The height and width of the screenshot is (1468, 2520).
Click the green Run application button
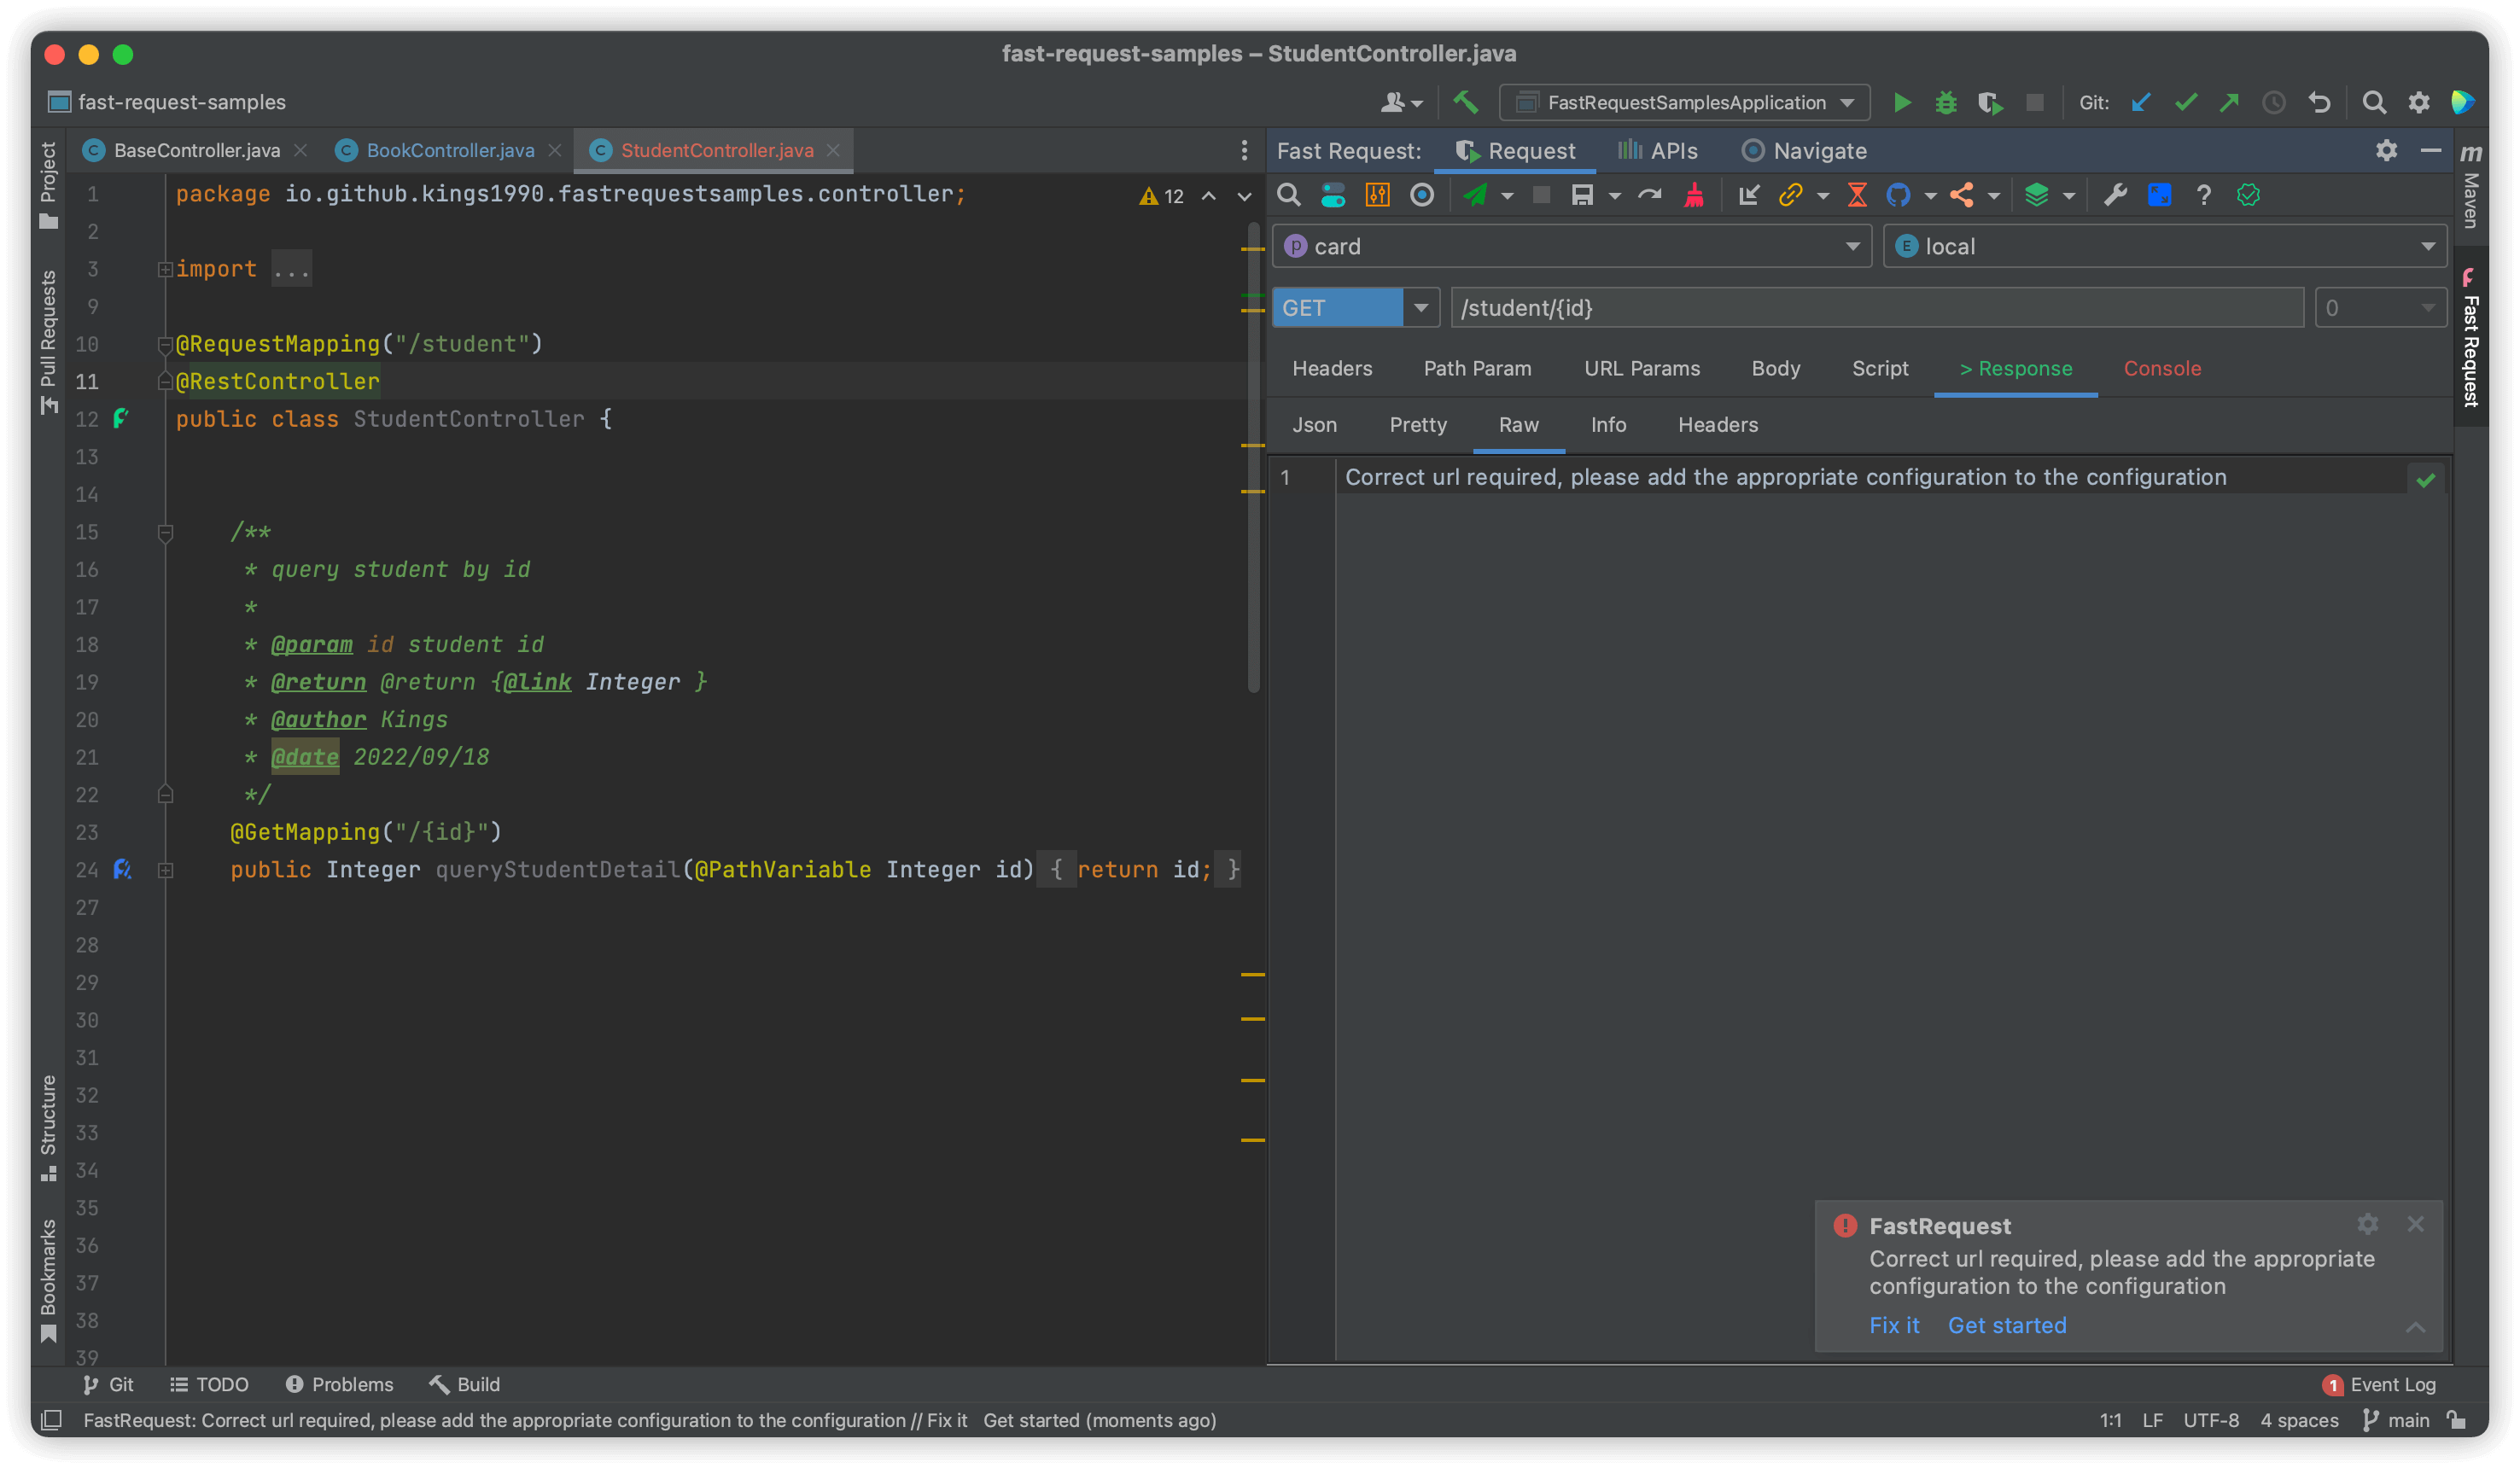1902,103
